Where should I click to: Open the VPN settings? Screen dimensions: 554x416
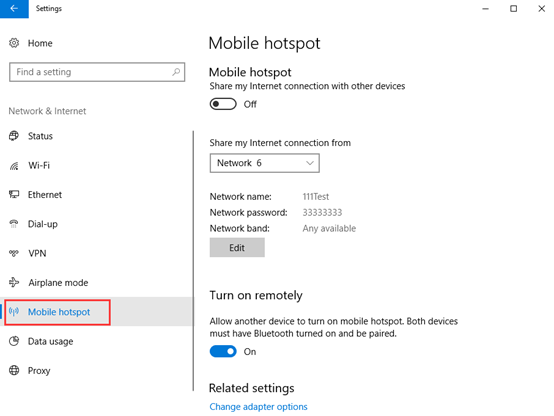pyautogui.click(x=37, y=253)
